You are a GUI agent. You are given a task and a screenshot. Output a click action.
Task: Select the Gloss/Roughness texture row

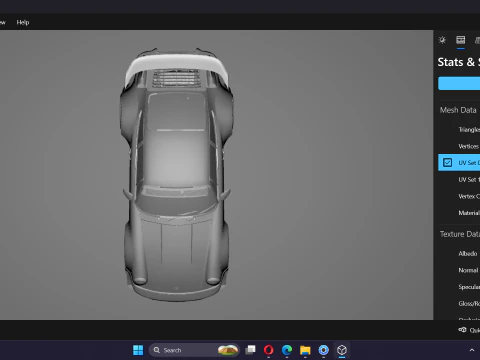point(459,303)
